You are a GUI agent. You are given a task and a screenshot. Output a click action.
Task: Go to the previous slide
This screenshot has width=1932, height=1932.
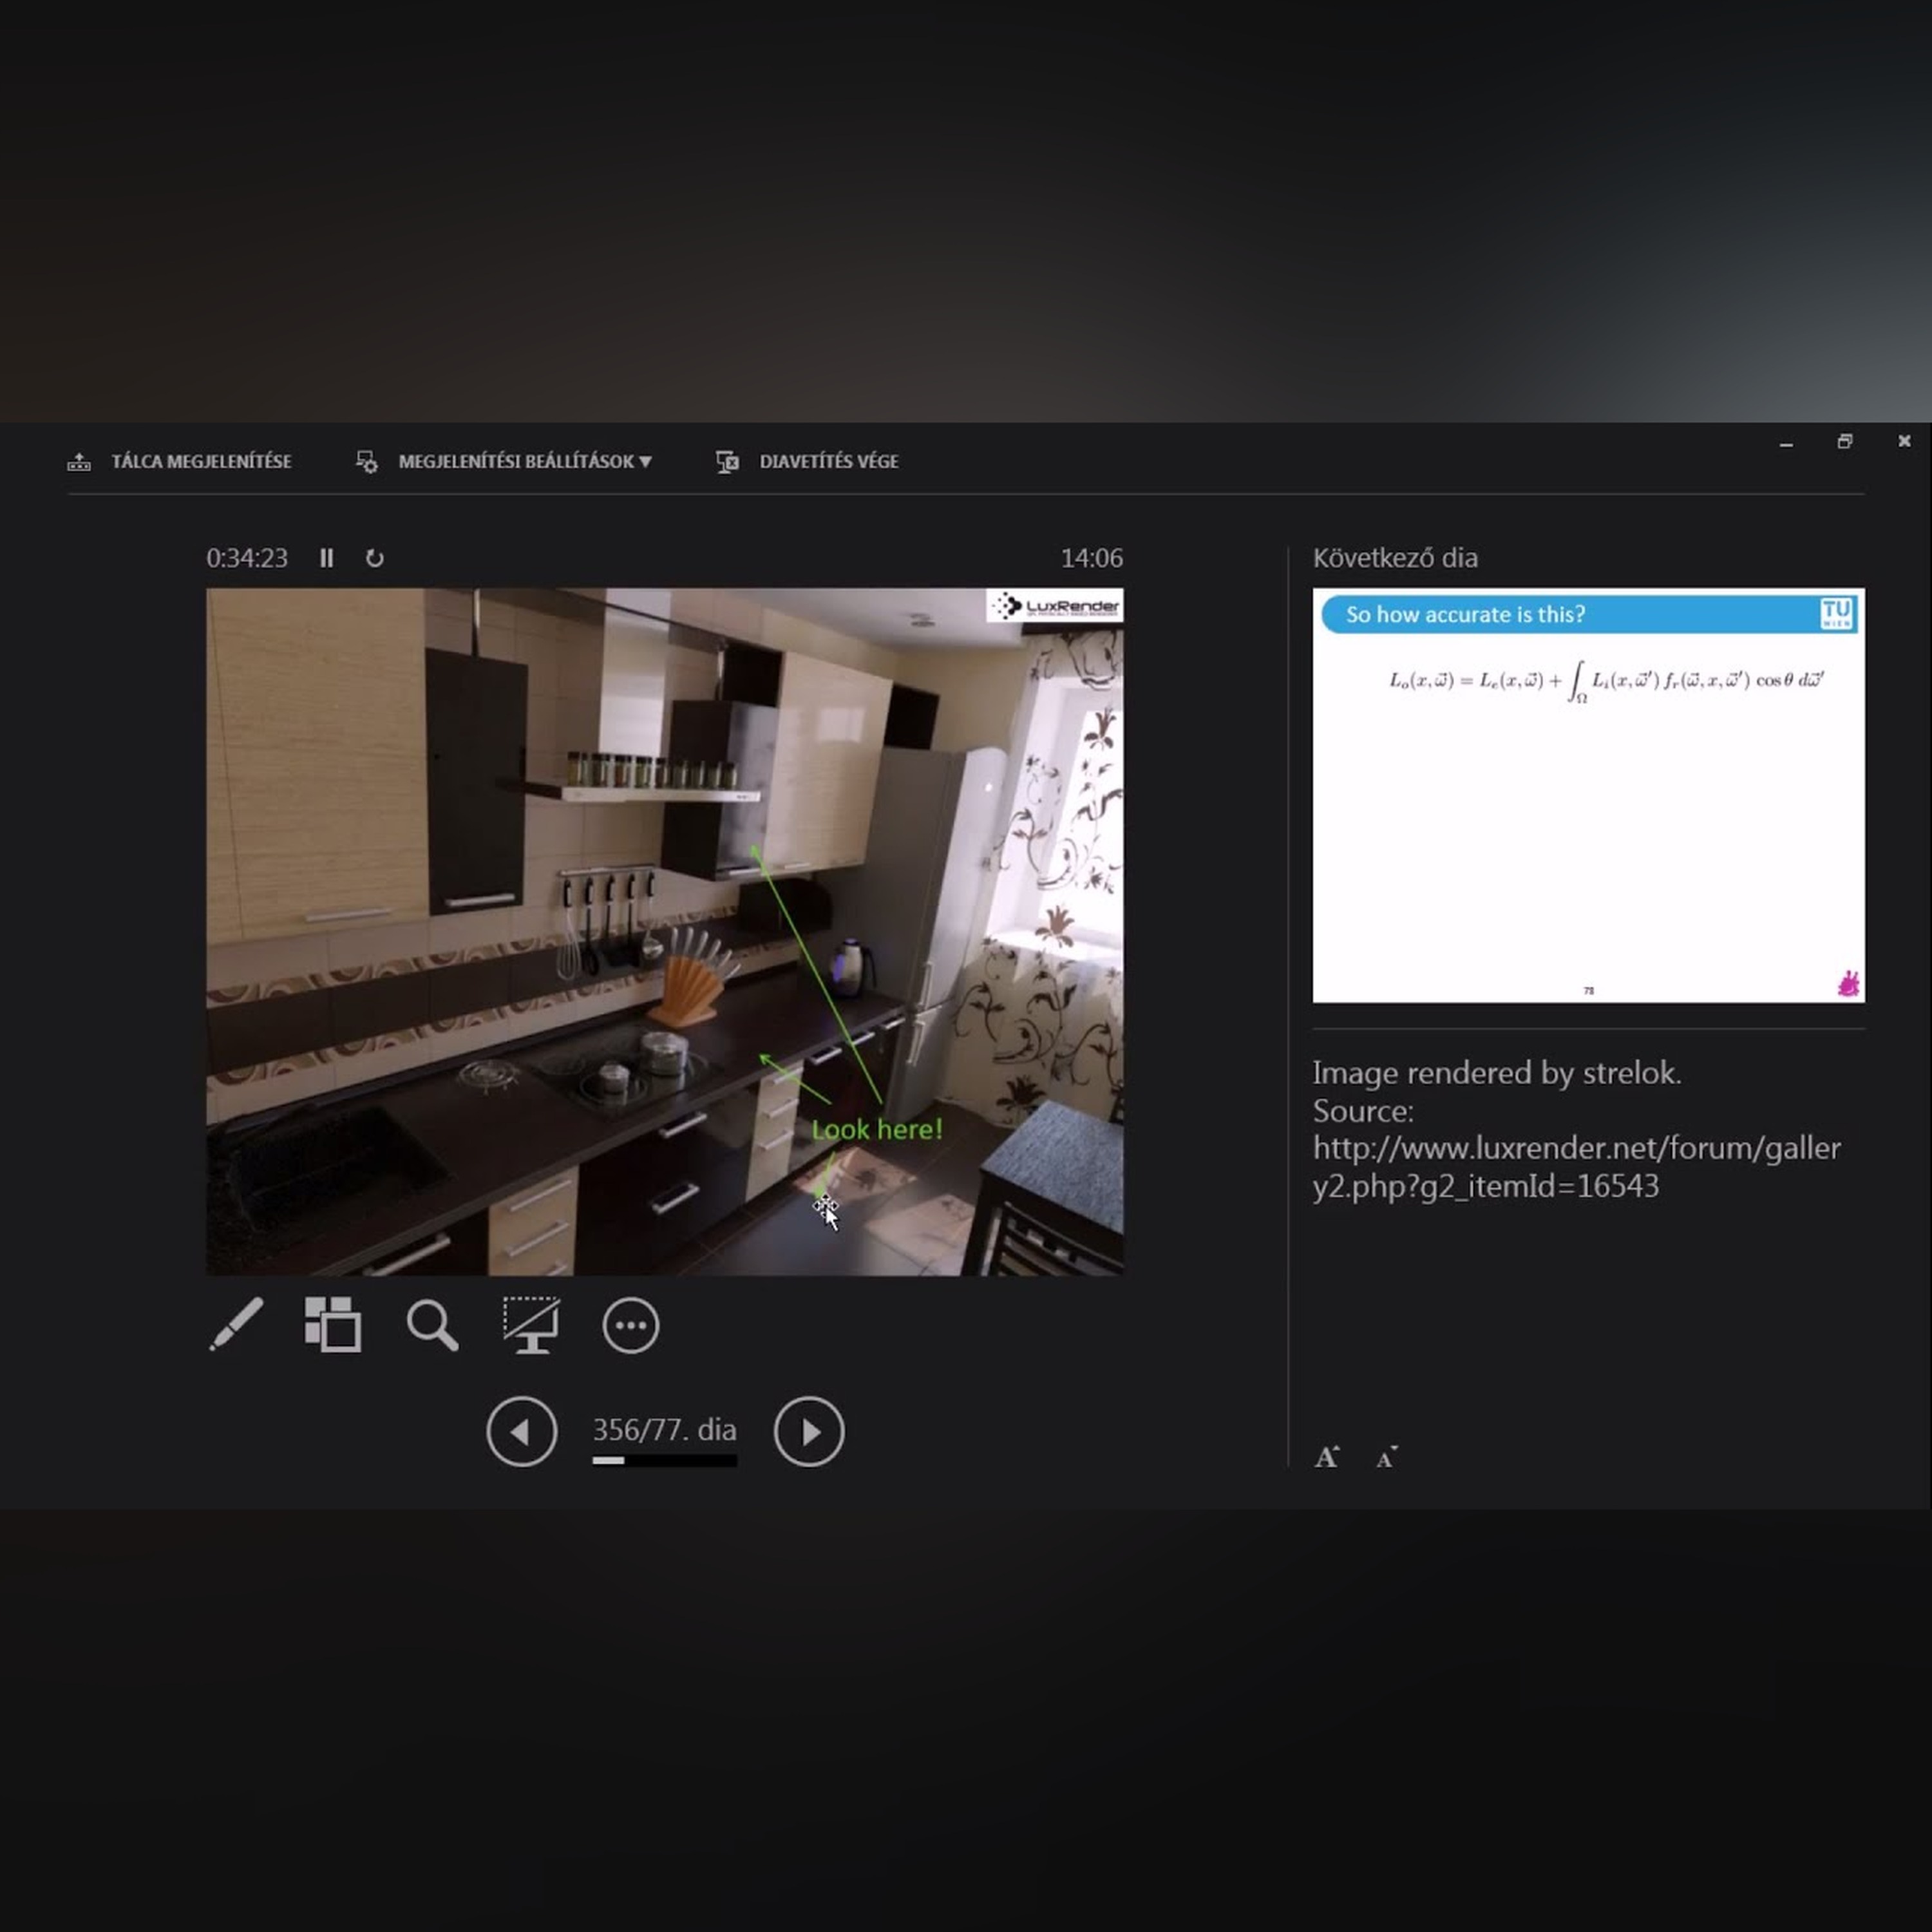[x=521, y=1432]
